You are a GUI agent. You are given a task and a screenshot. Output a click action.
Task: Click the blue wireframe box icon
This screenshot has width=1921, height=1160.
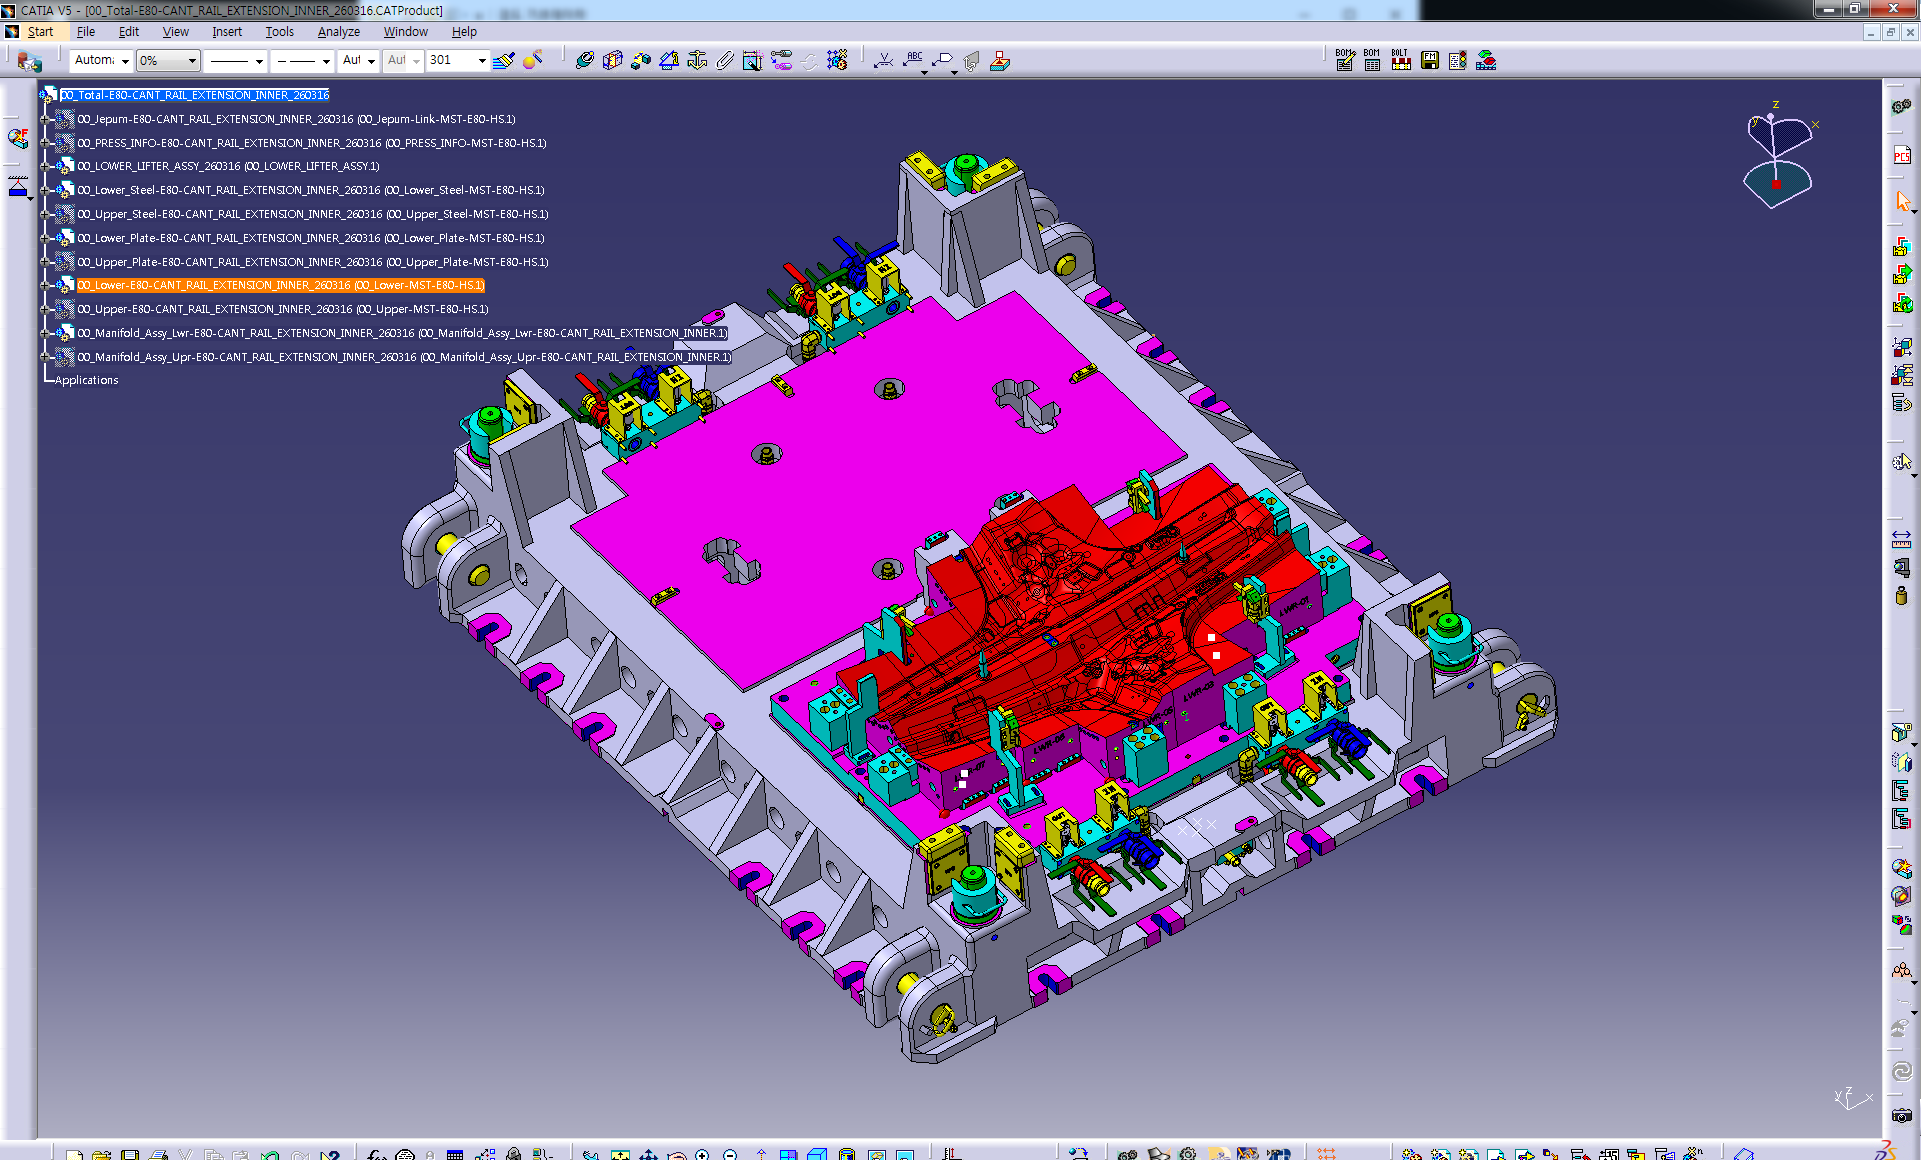click(x=613, y=61)
